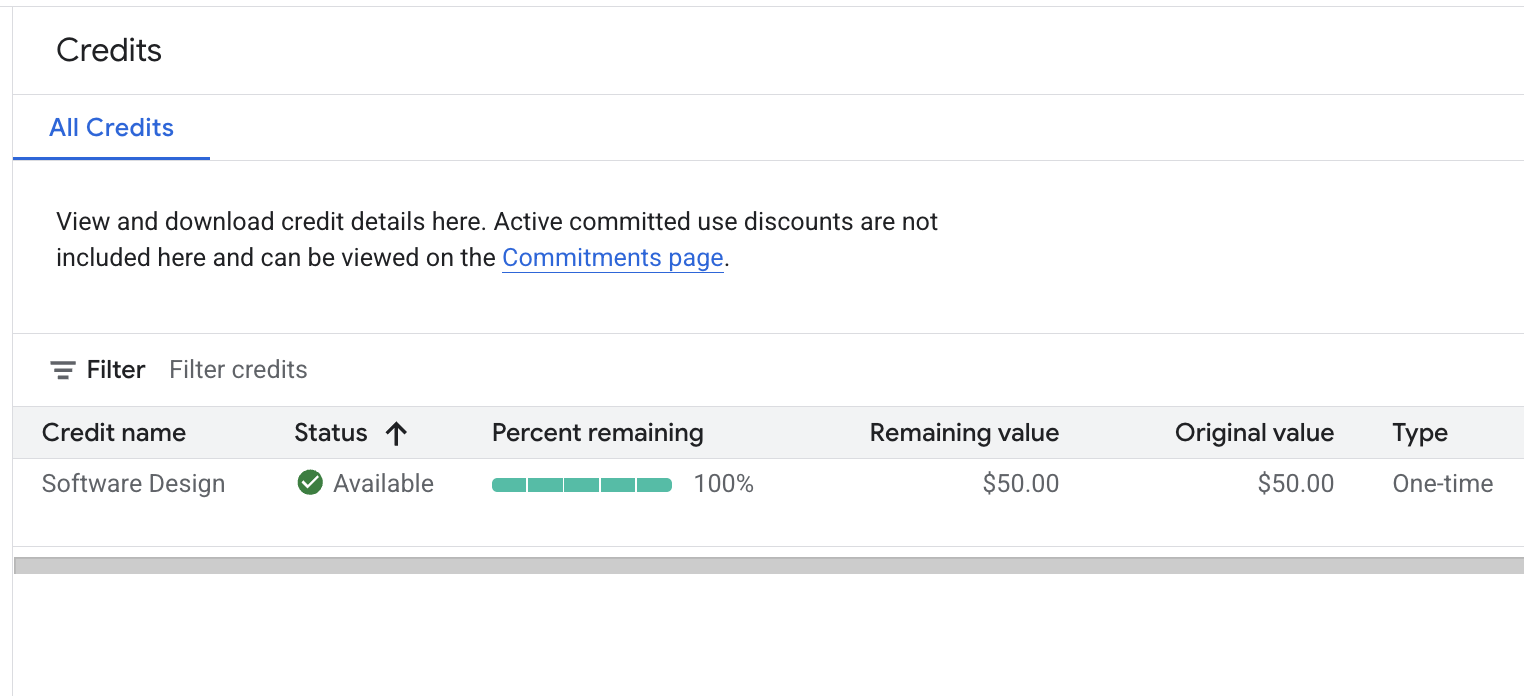This screenshot has height=696, width=1524.
Task: Sort by the Remaining value column
Action: point(963,433)
